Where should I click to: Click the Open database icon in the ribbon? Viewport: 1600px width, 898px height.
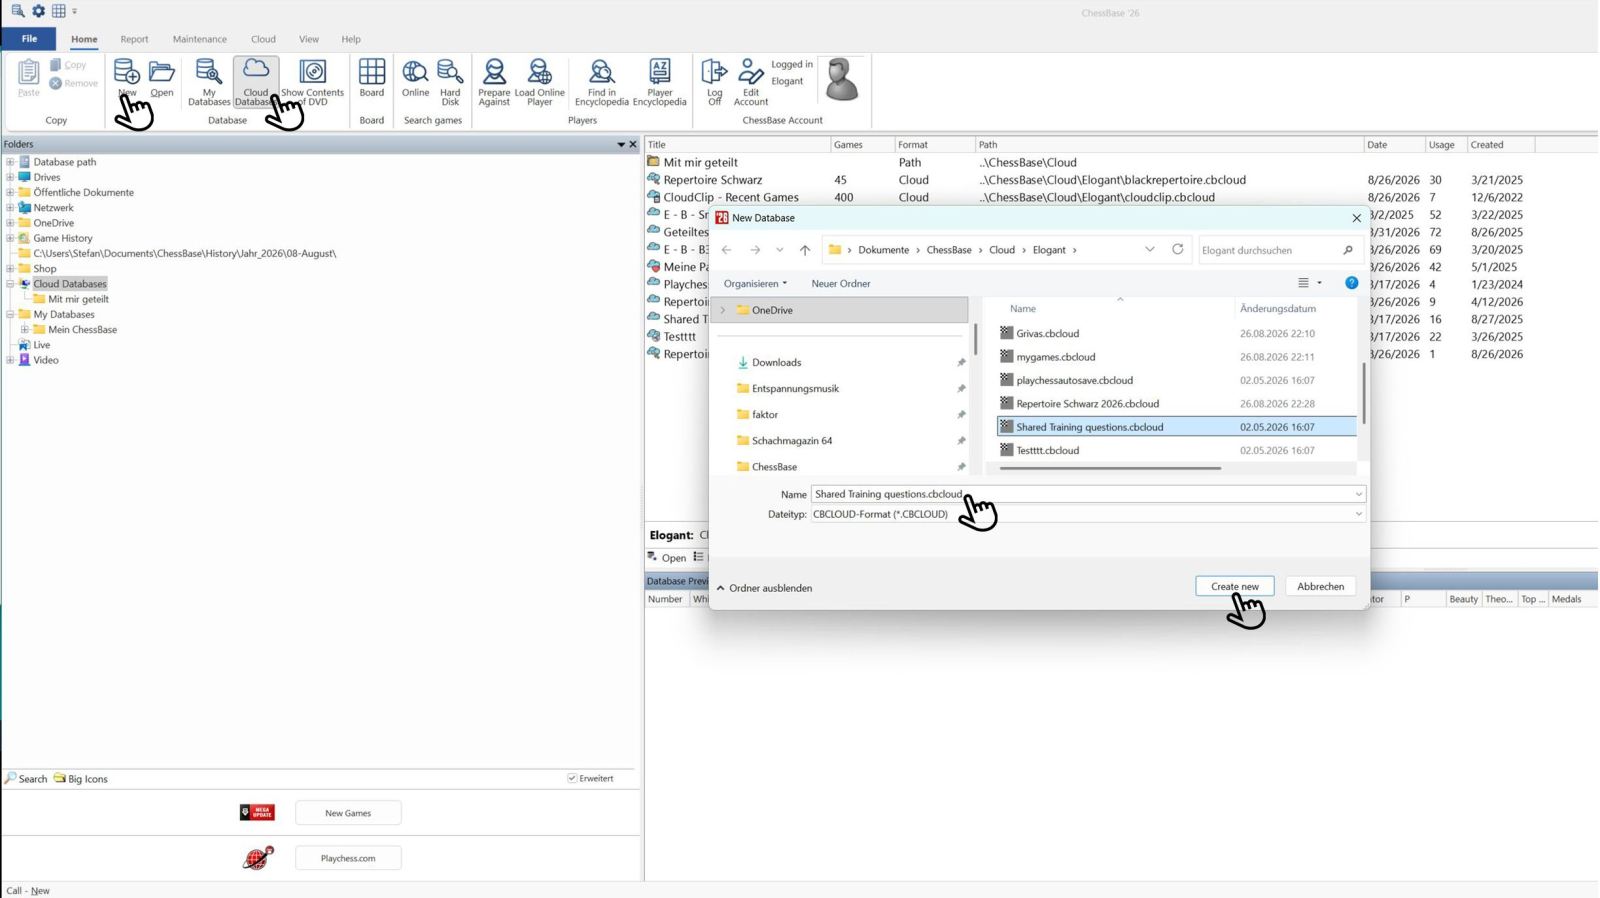pyautogui.click(x=162, y=72)
